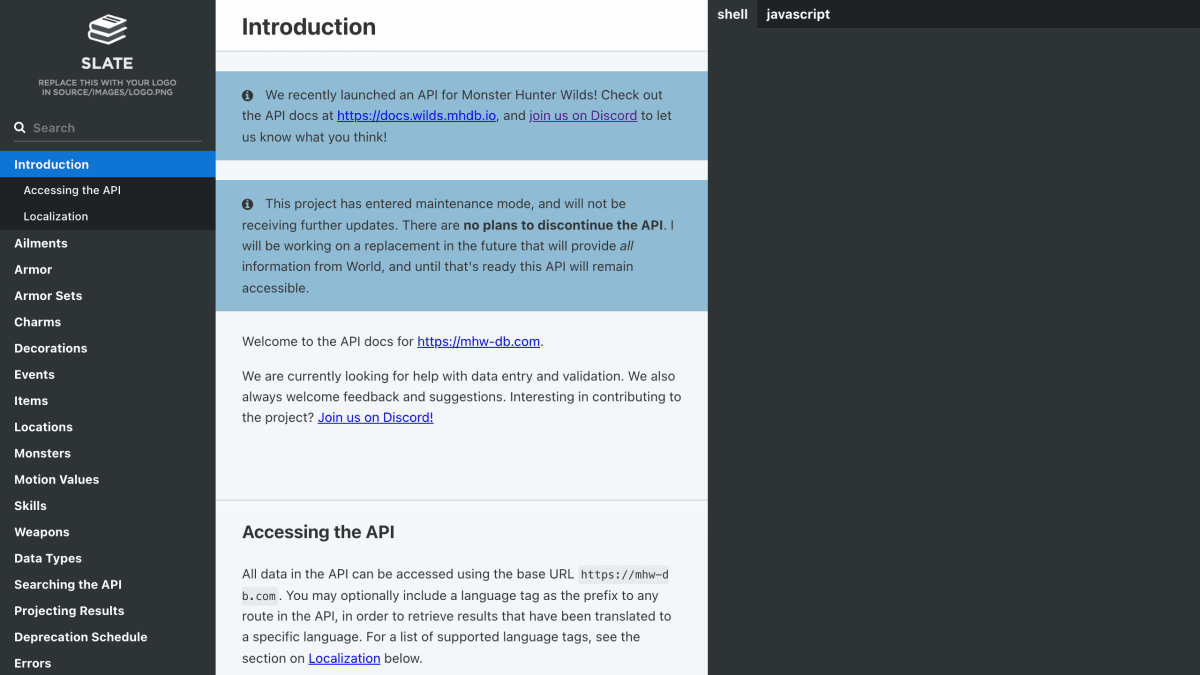Open the https://mhw-db.com link
The image size is (1200, 675).
[479, 342]
